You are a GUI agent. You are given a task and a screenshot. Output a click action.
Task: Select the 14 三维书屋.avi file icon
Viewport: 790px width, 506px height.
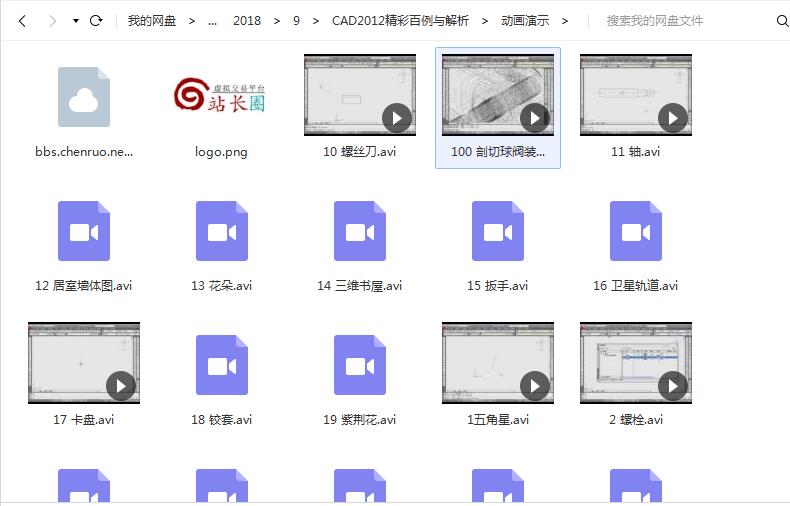[360, 231]
